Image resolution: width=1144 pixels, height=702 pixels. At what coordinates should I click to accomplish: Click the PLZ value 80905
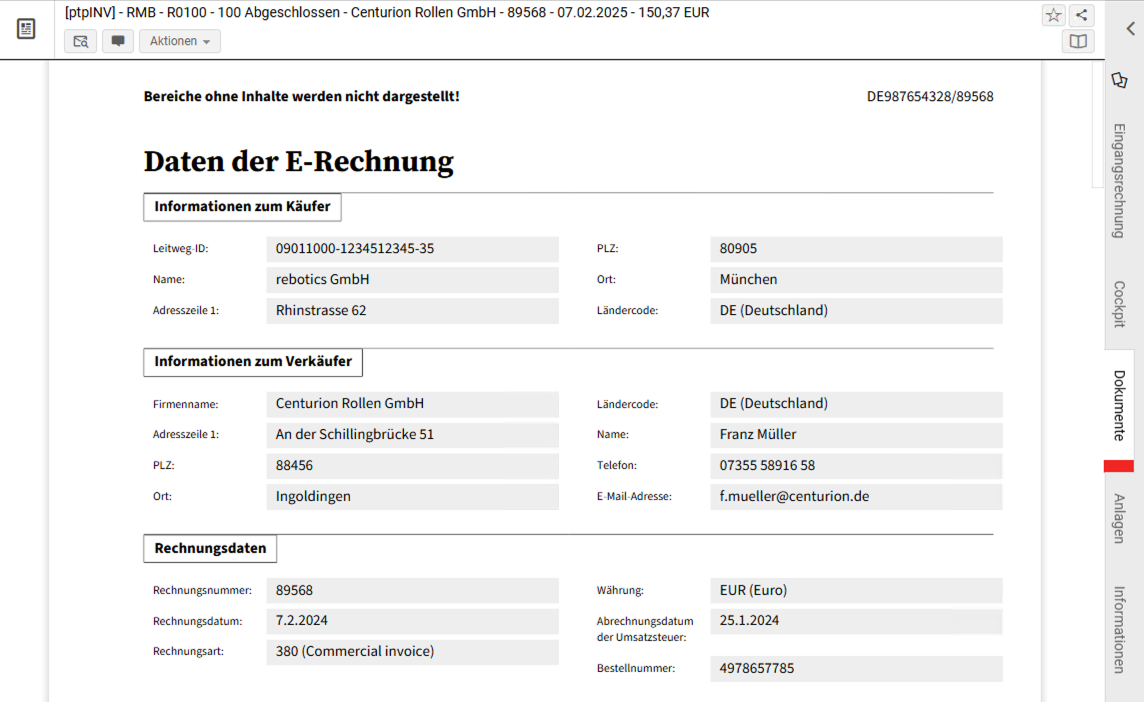pyautogui.click(x=856, y=249)
